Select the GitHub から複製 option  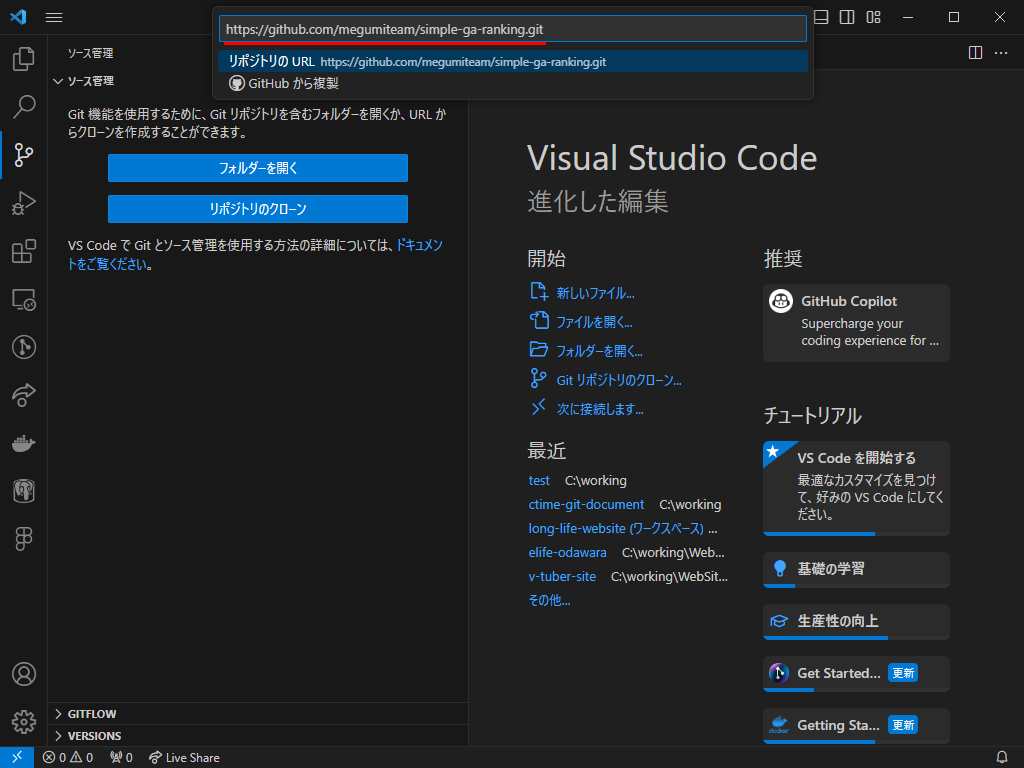point(513,84)
